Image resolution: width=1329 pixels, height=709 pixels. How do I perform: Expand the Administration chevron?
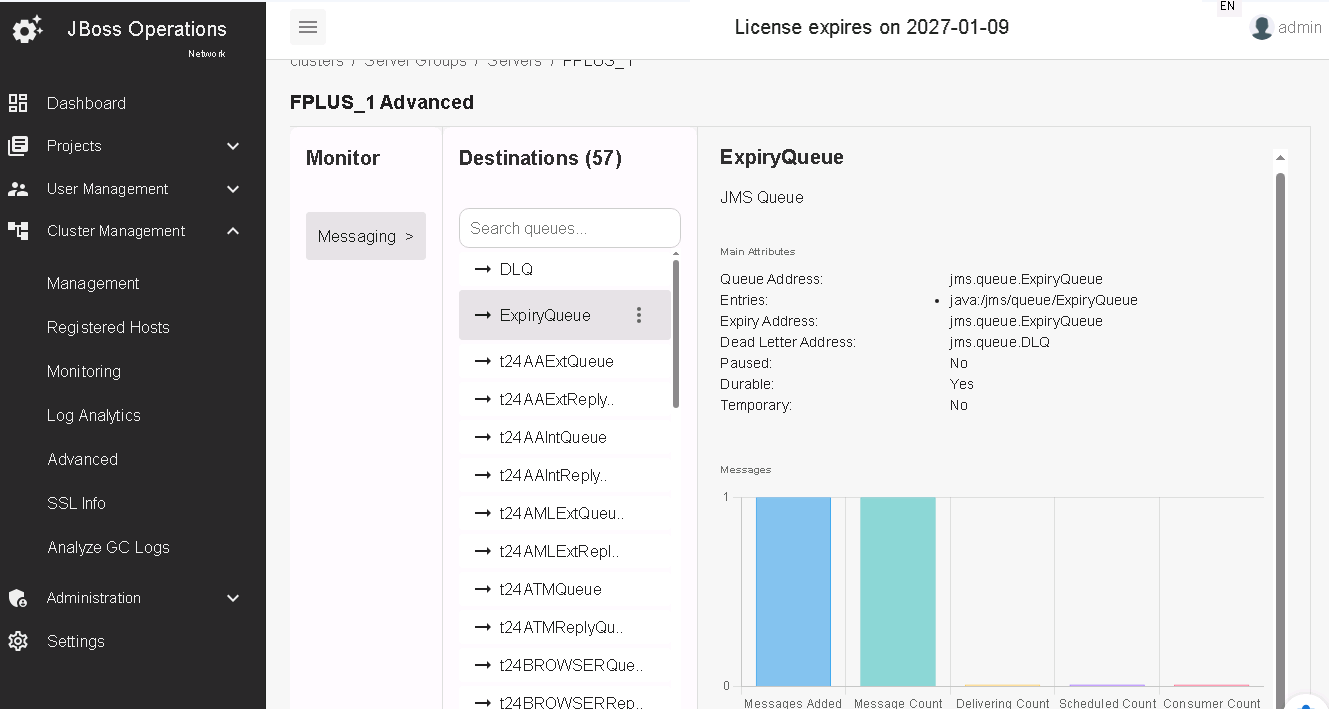pyautogui.click(x=233, y=598)
